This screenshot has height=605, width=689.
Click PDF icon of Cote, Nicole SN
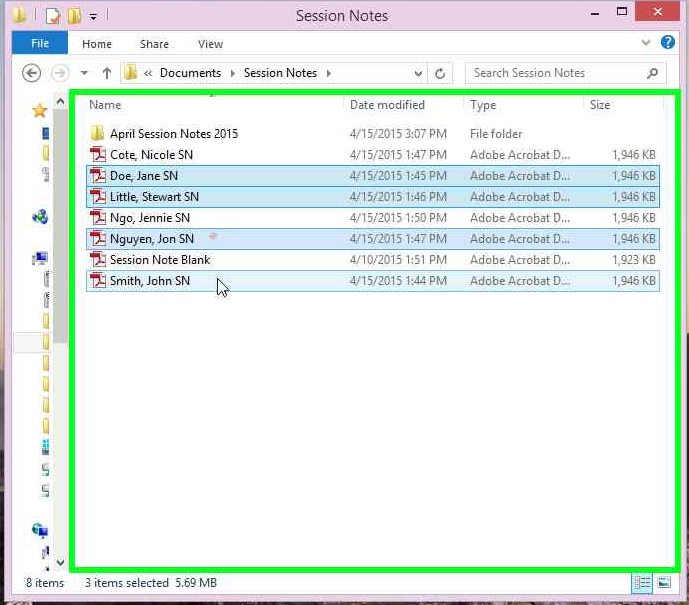pos(98,155)
